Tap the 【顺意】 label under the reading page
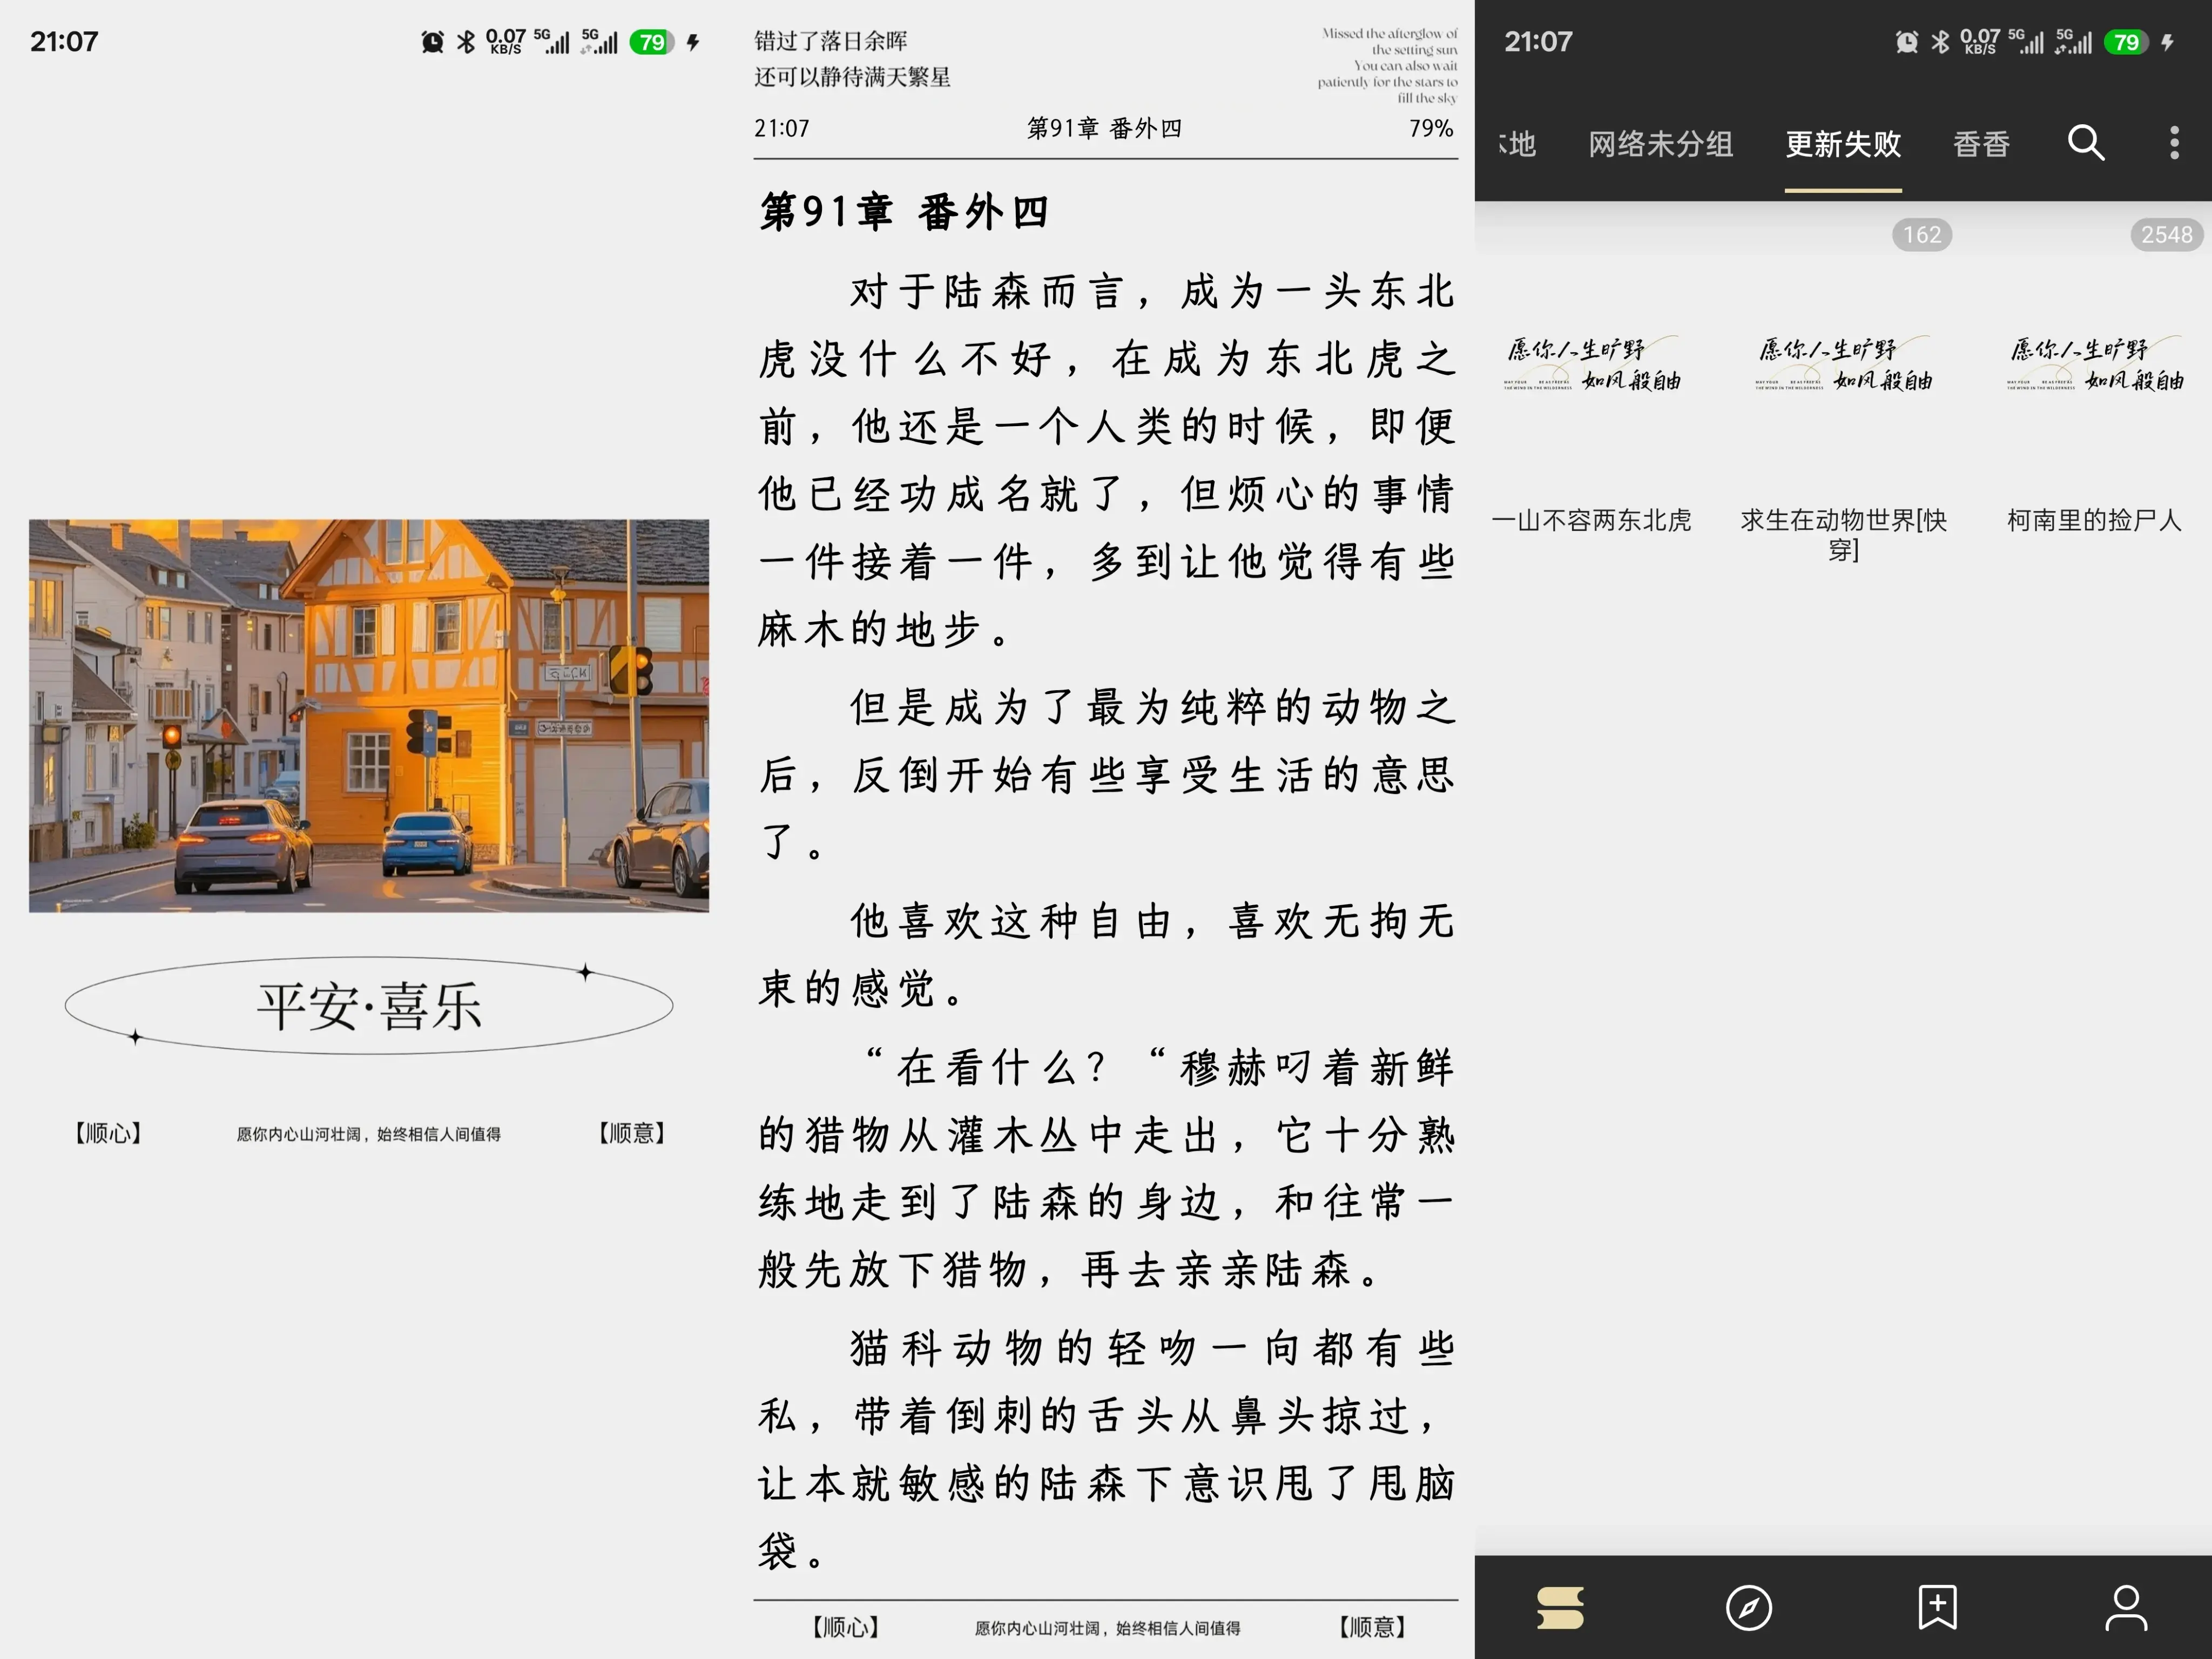This screenshot has width=2212, height=1659. (x=1372, y=1627)
